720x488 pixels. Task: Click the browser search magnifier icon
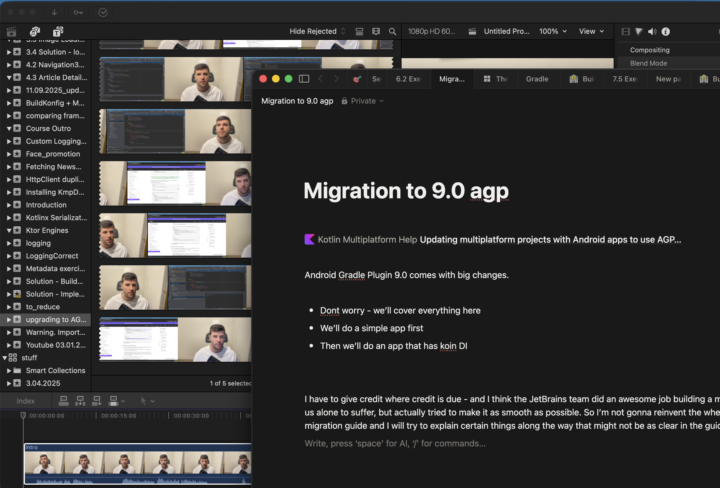[393, 31]
